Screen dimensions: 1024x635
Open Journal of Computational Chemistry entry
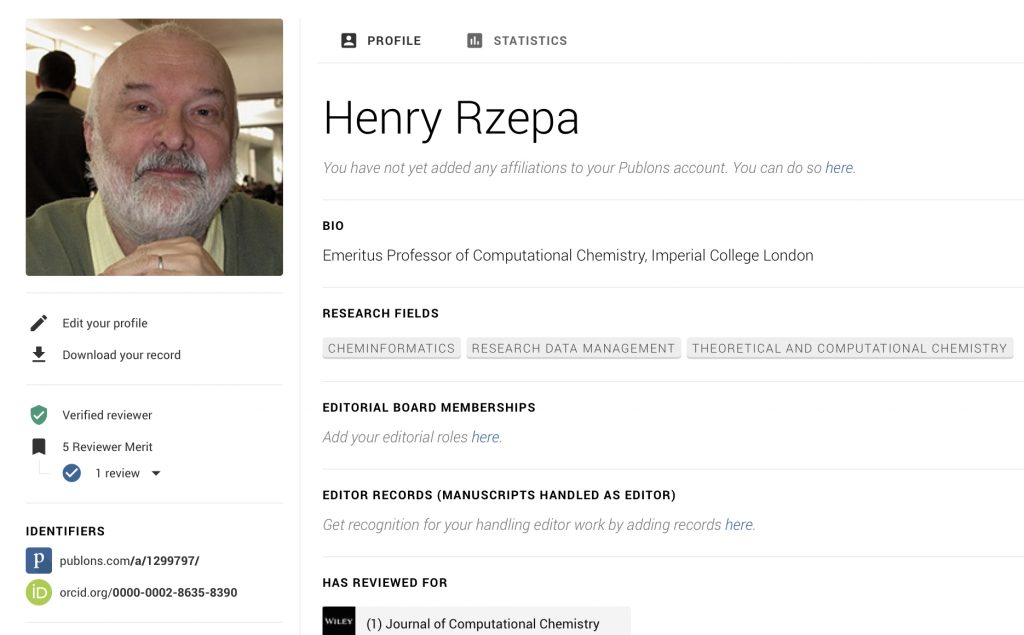(482, 623)
